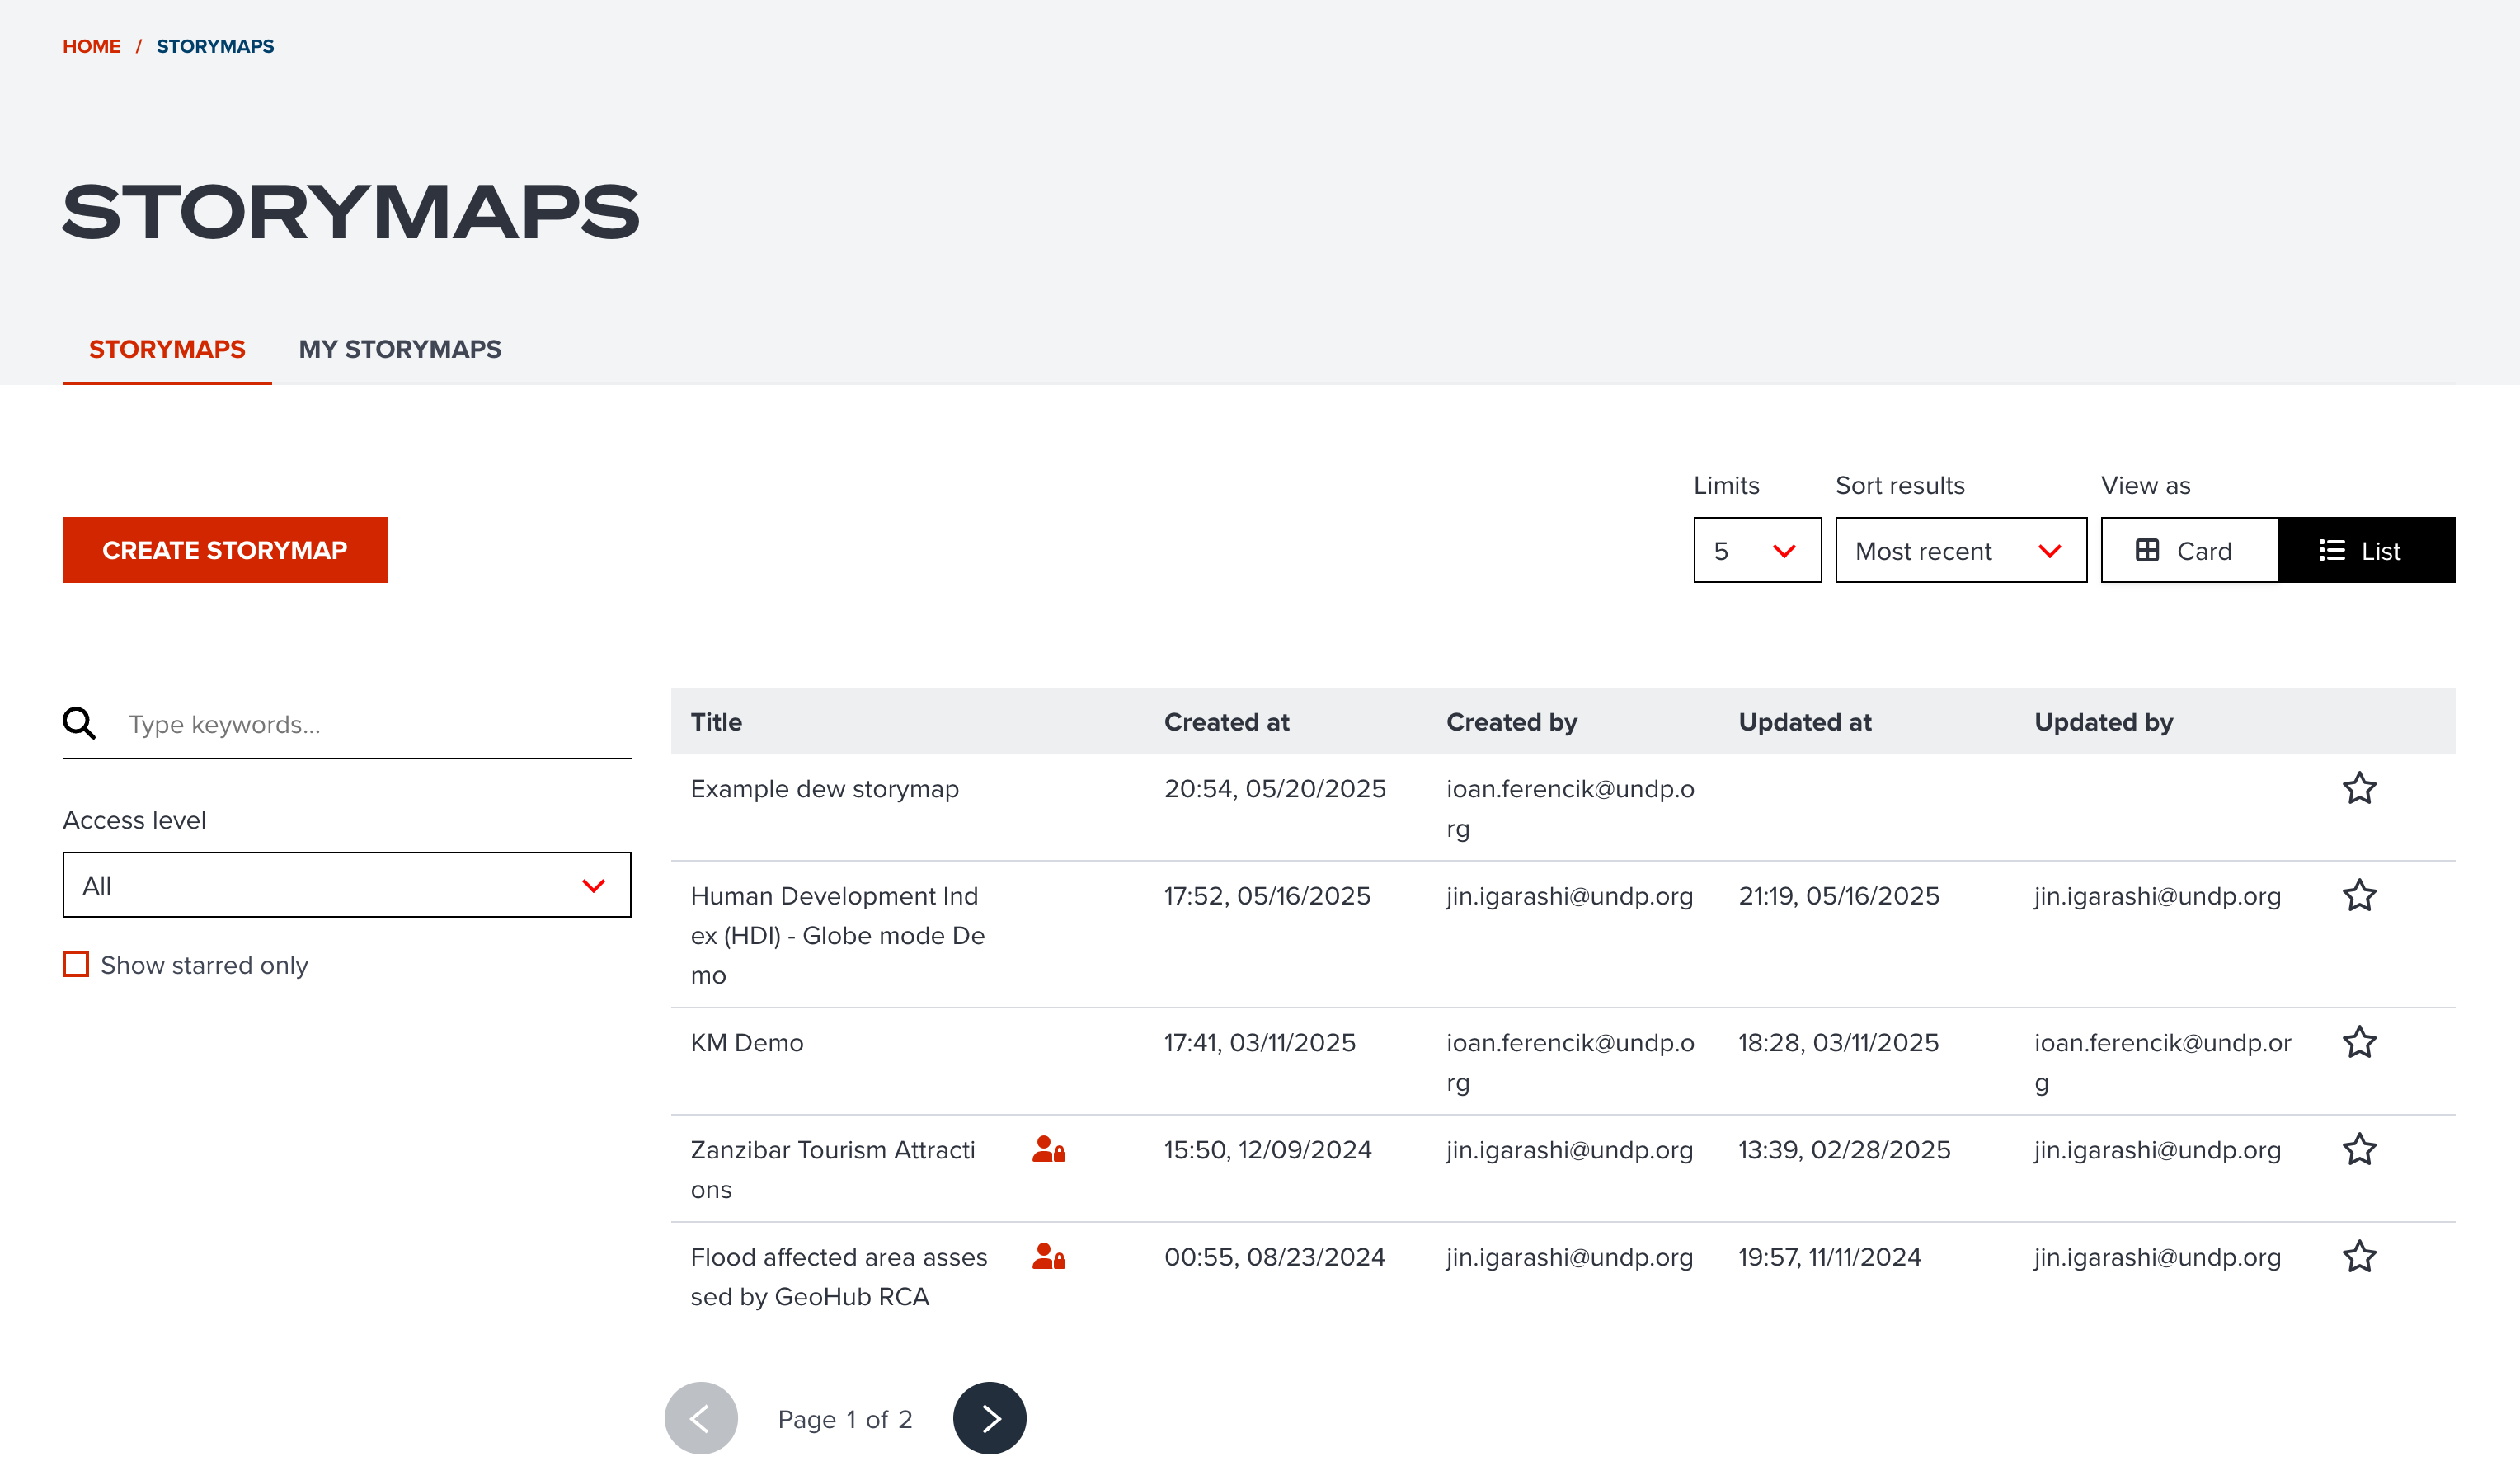This screenshot has height=1466, width=2520.
Task: Switch to List view
Action: point(2366,549)
